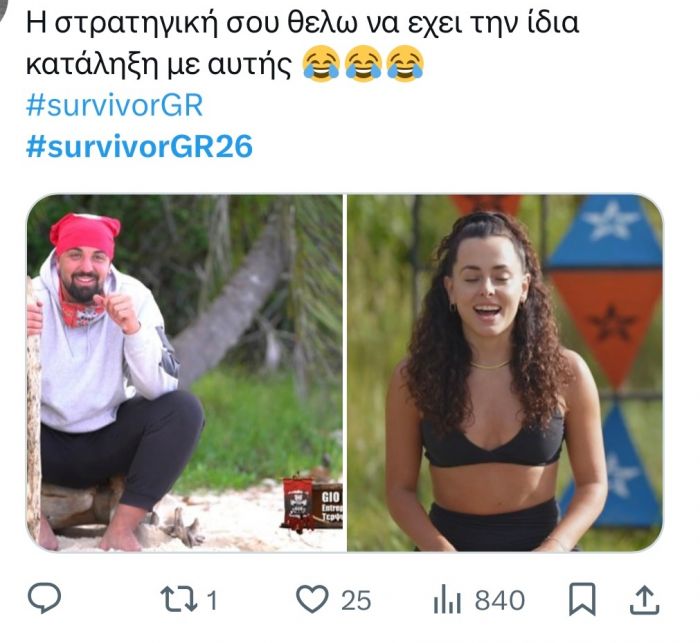This screenshot has width=700, height=643.
Task: View the 840 views count
Action: 500,600
